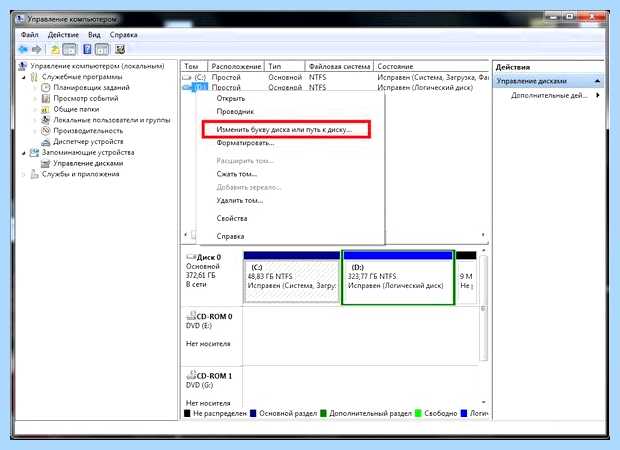Choose Форматировать... in the context menu
This screenshot has width=620, height=450.
coord(246,143)
